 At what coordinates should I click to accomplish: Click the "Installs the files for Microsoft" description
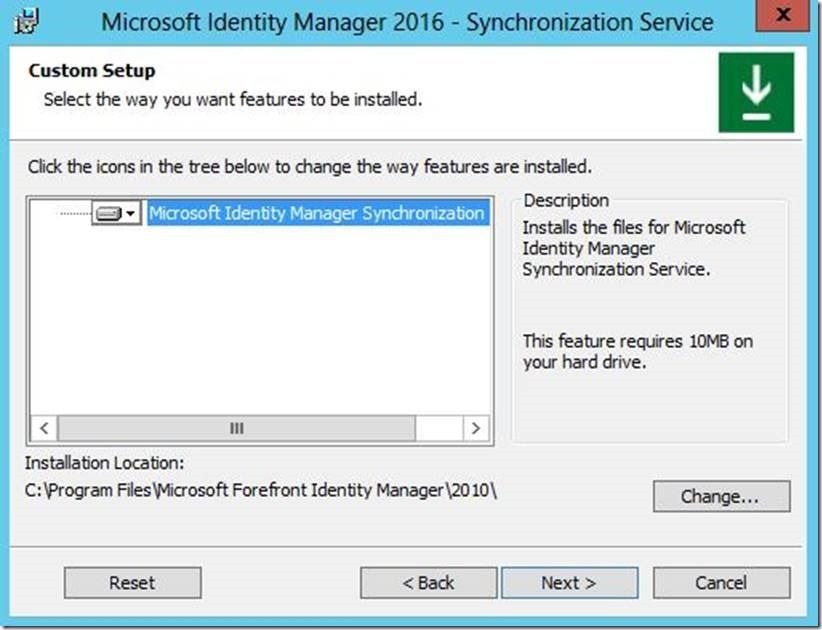pyautogui.click(x=633, y=248)
